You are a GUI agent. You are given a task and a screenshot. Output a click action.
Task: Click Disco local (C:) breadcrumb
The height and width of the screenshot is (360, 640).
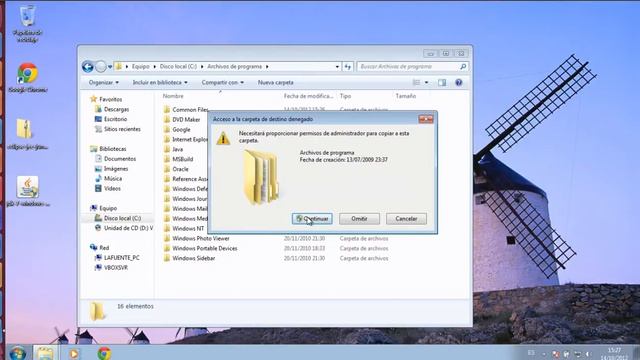click(178, 67)
